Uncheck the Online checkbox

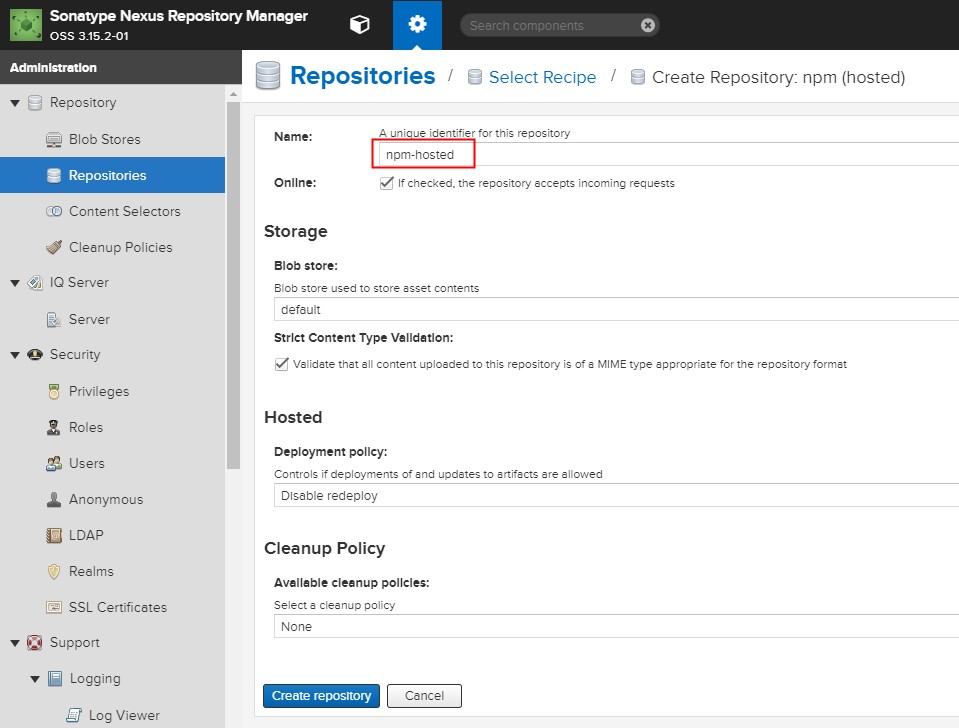click(x=386, y=184)
